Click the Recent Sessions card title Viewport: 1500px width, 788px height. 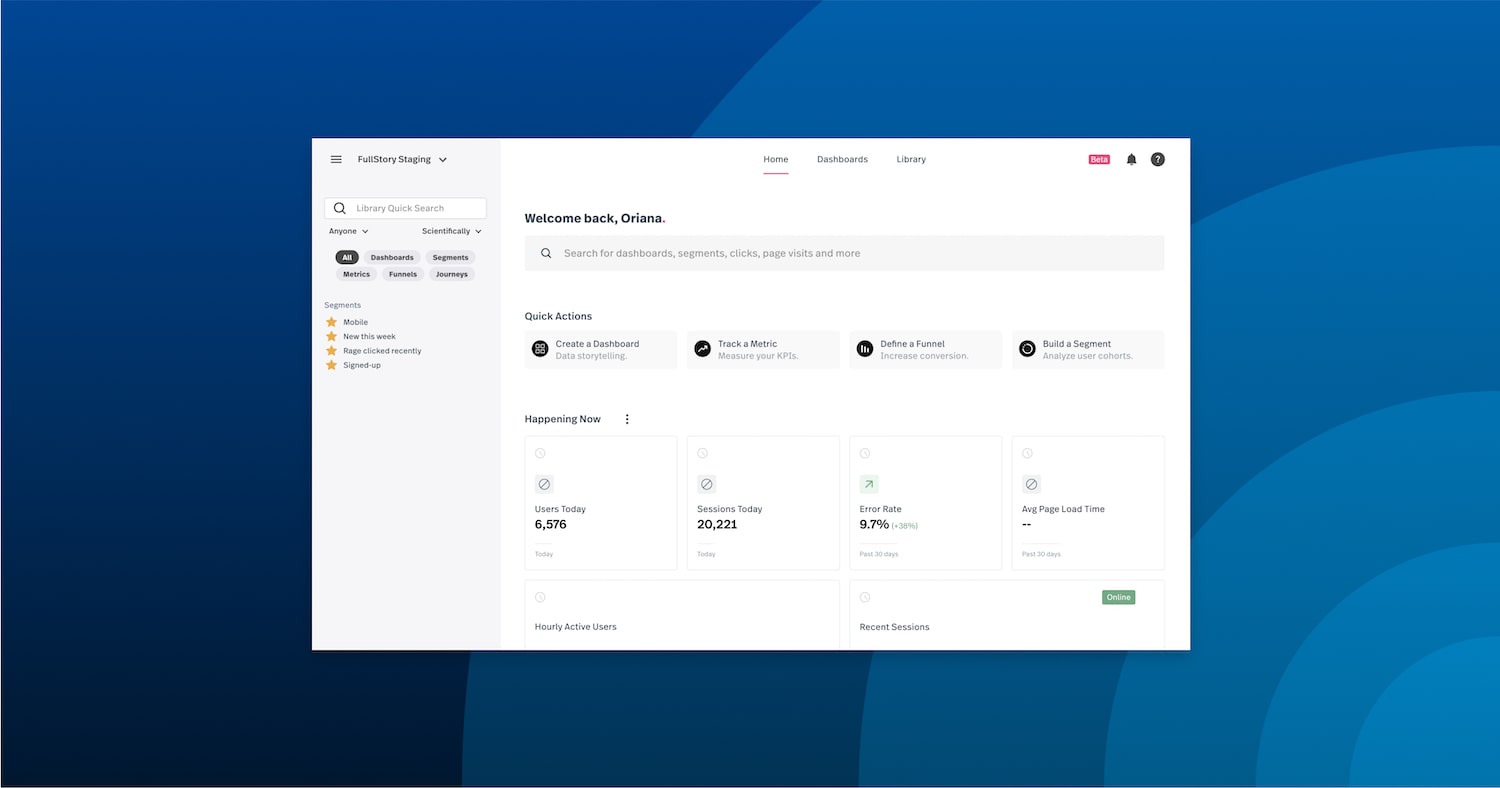click(x=894, y=627)
